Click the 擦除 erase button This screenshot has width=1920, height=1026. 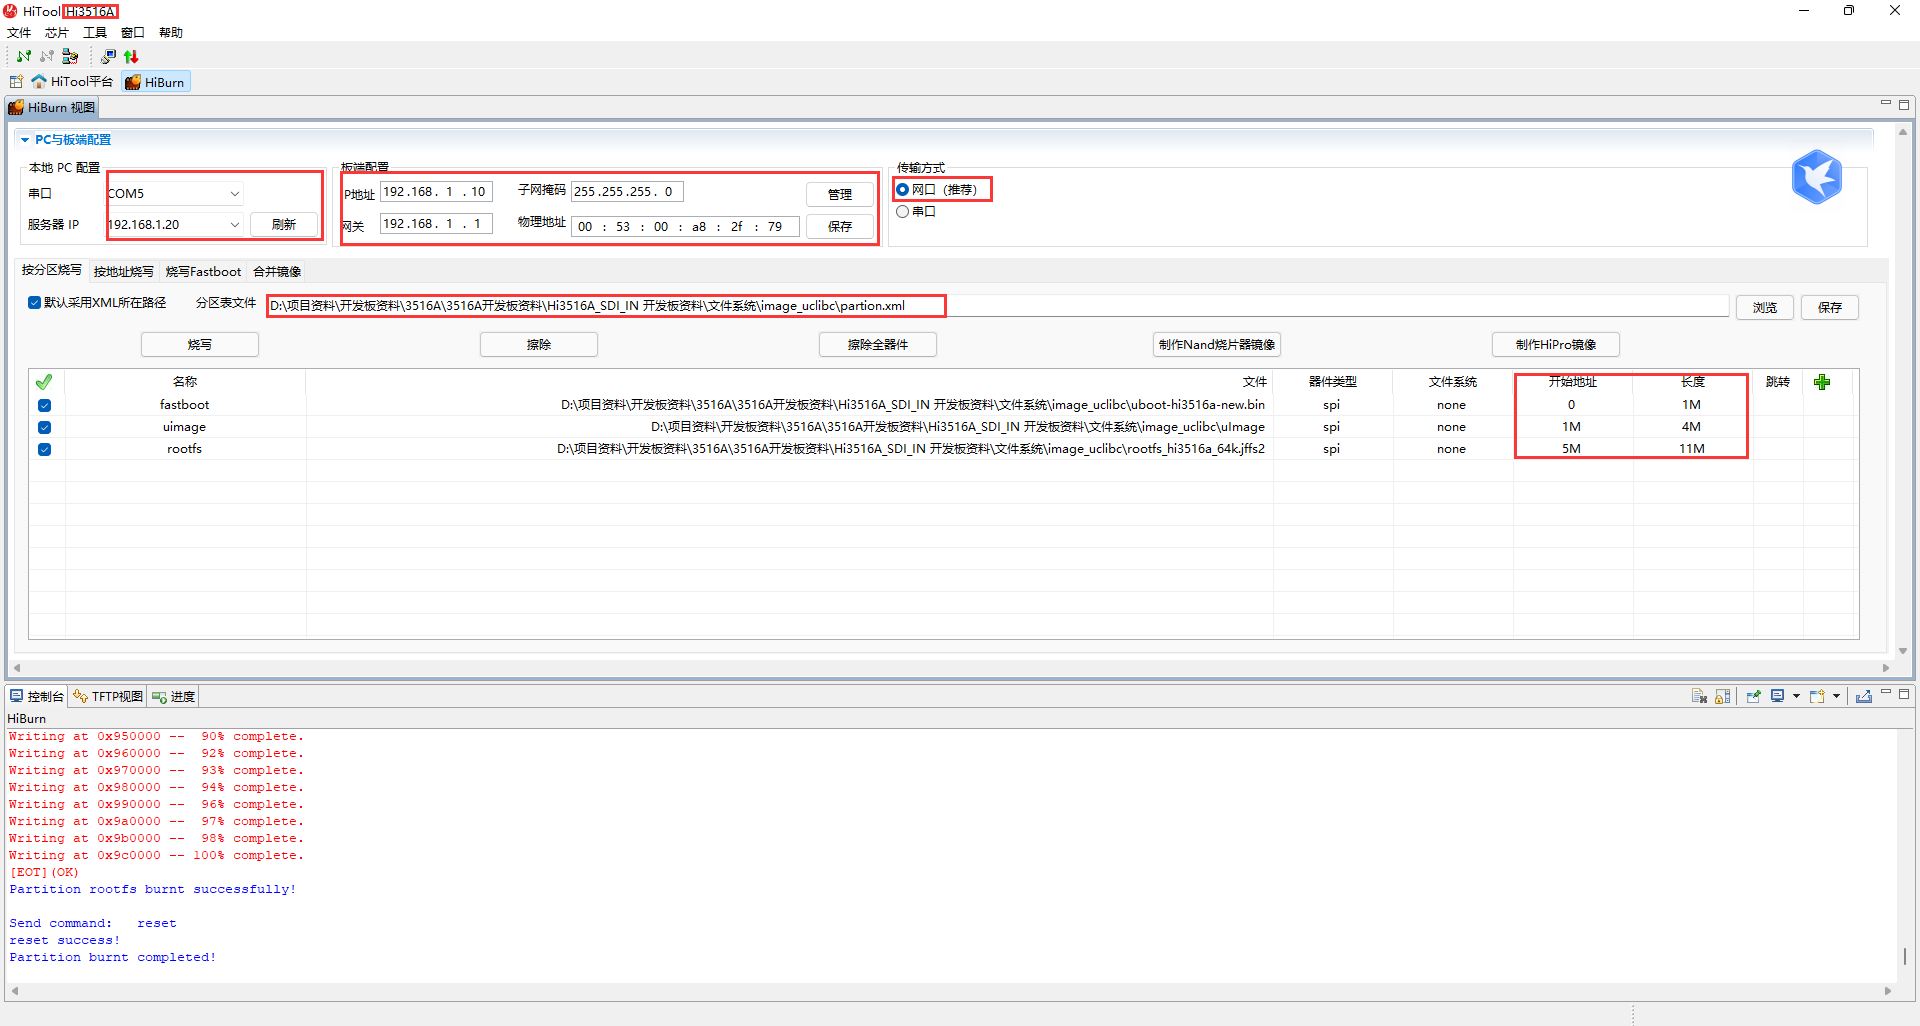coord(539,344)
